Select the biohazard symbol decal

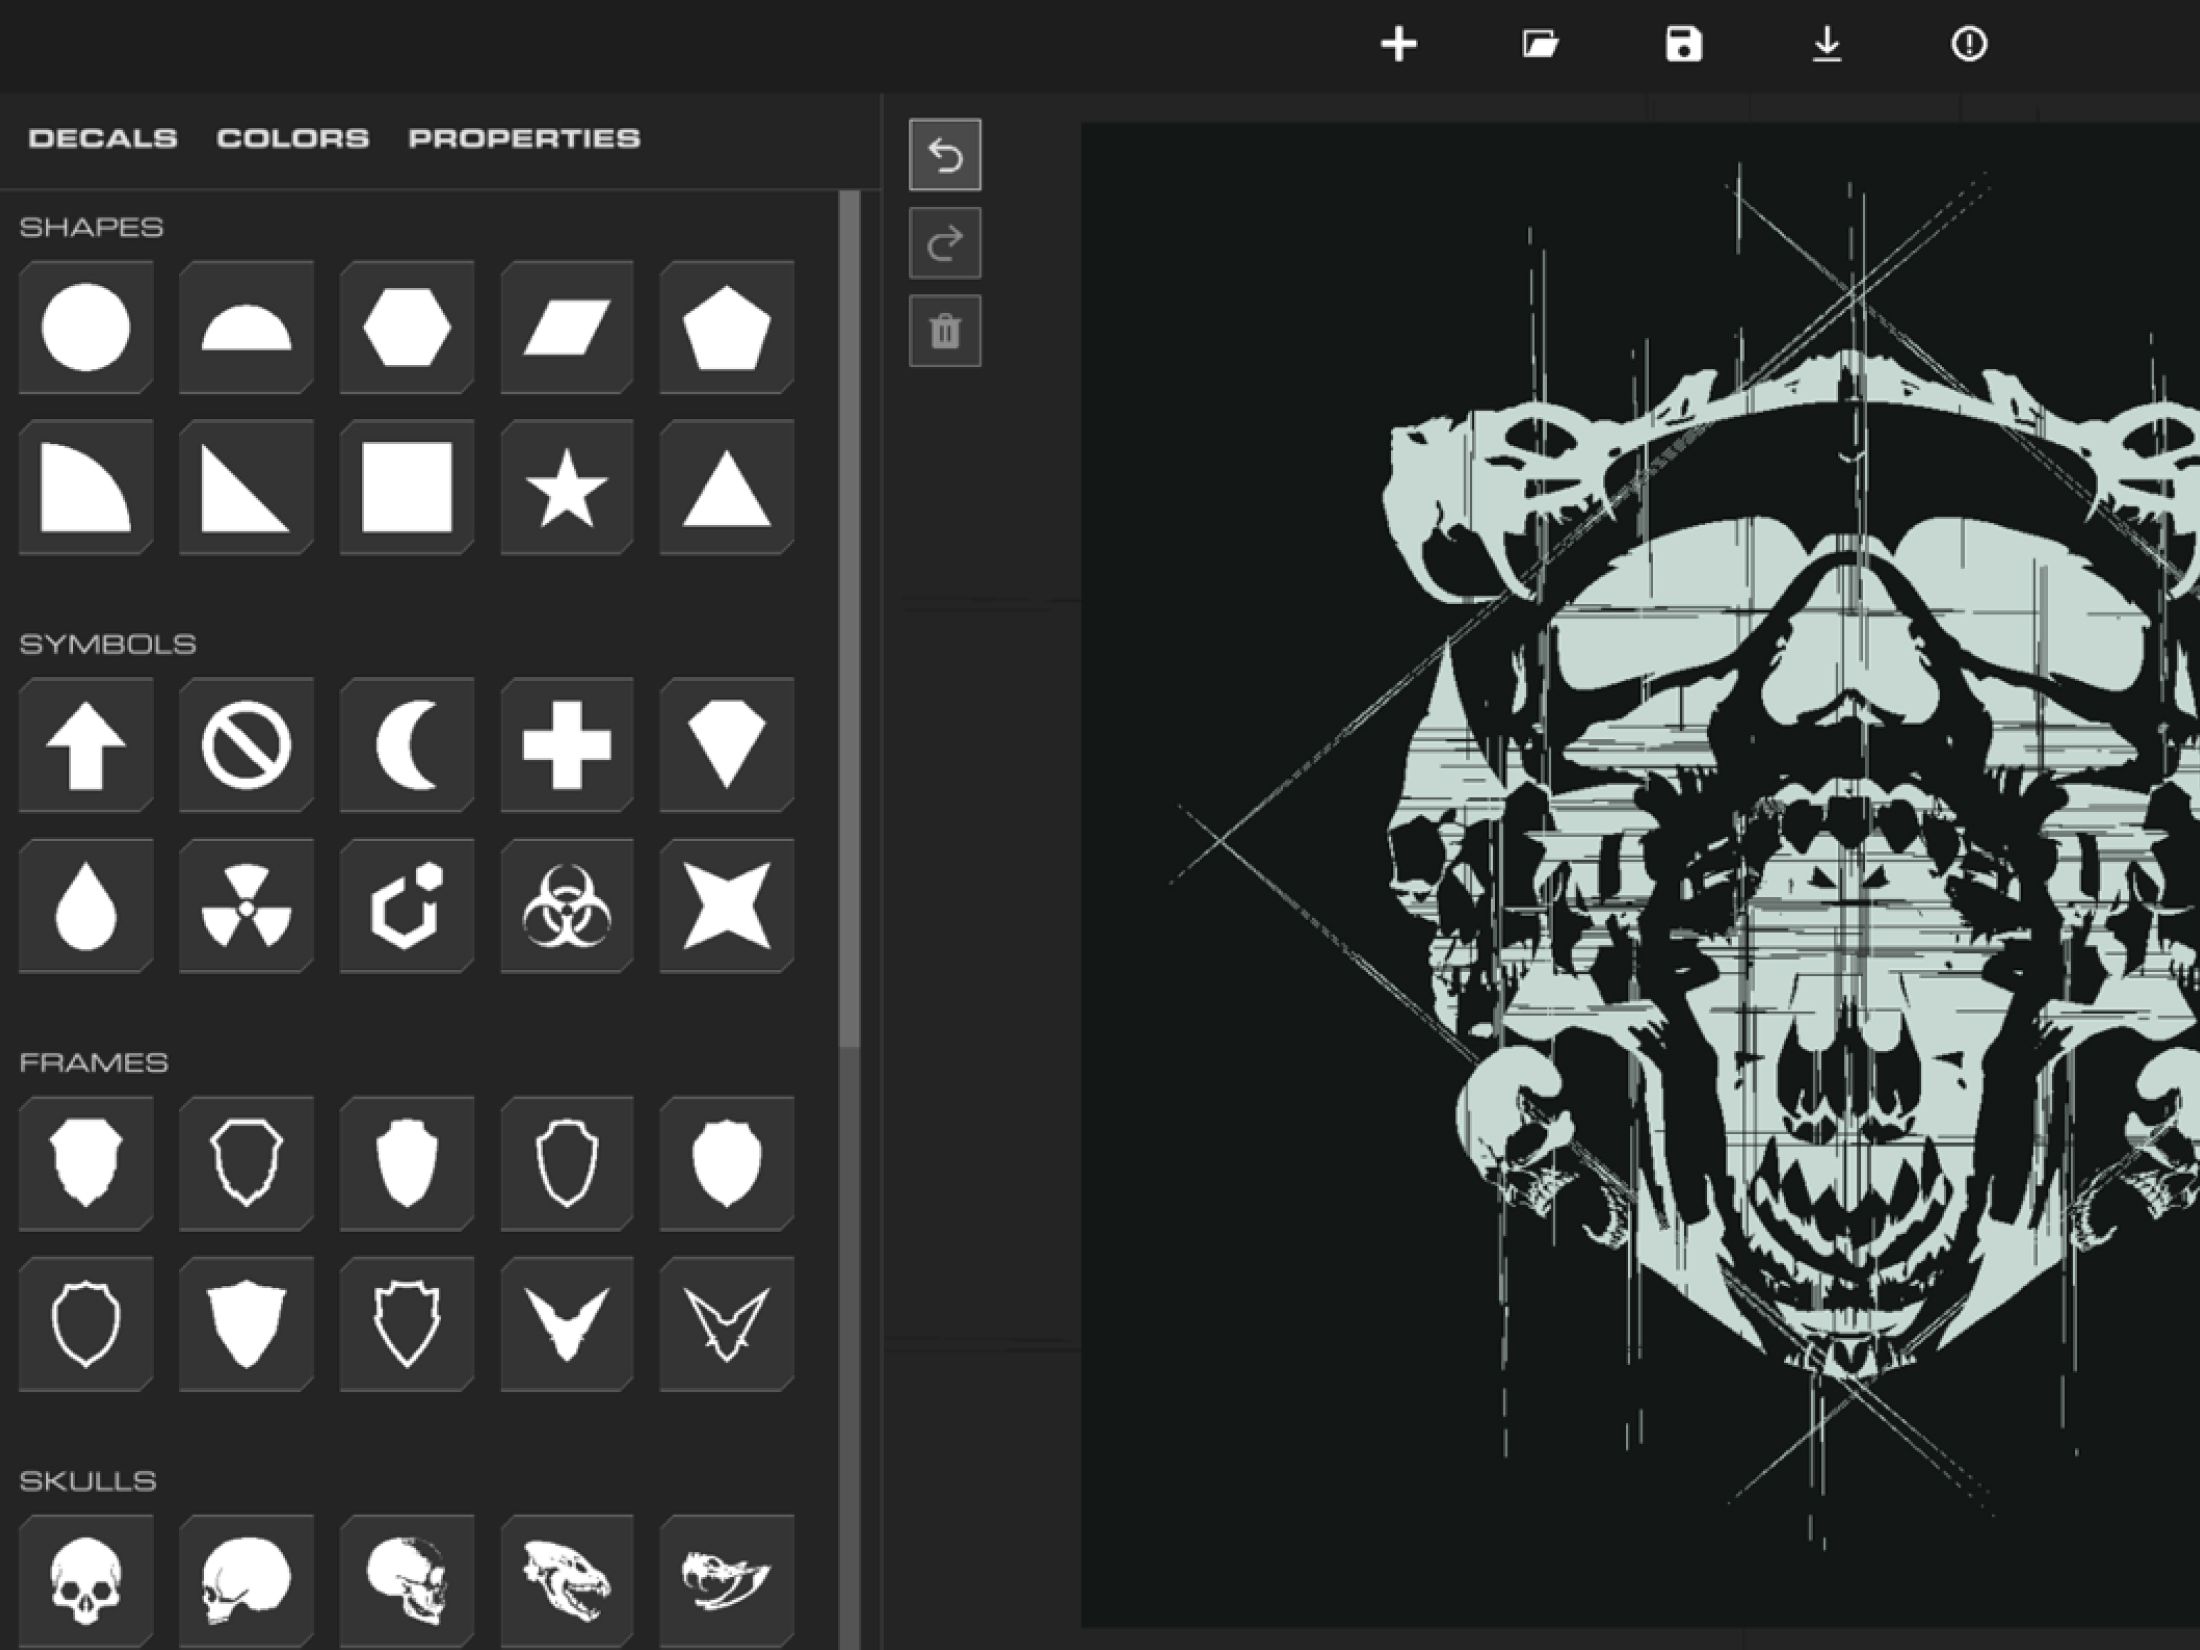click(x=566, y=906)
